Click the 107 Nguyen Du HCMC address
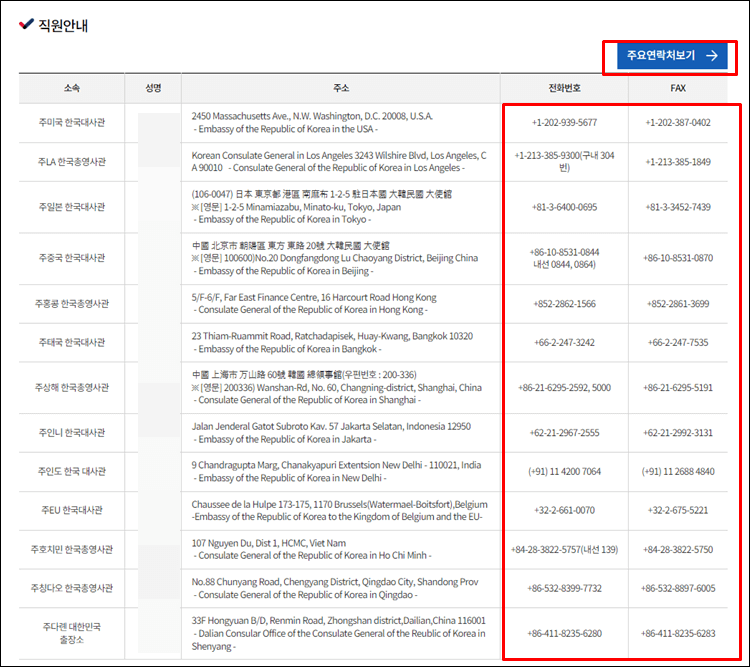The image size is (750, 667). (311, 549)
